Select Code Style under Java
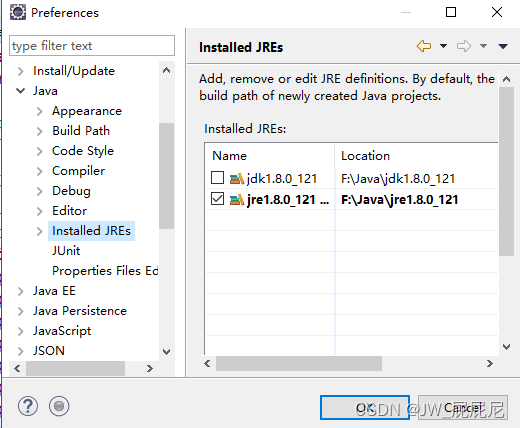The image size is (520, 428). point(83,151)
